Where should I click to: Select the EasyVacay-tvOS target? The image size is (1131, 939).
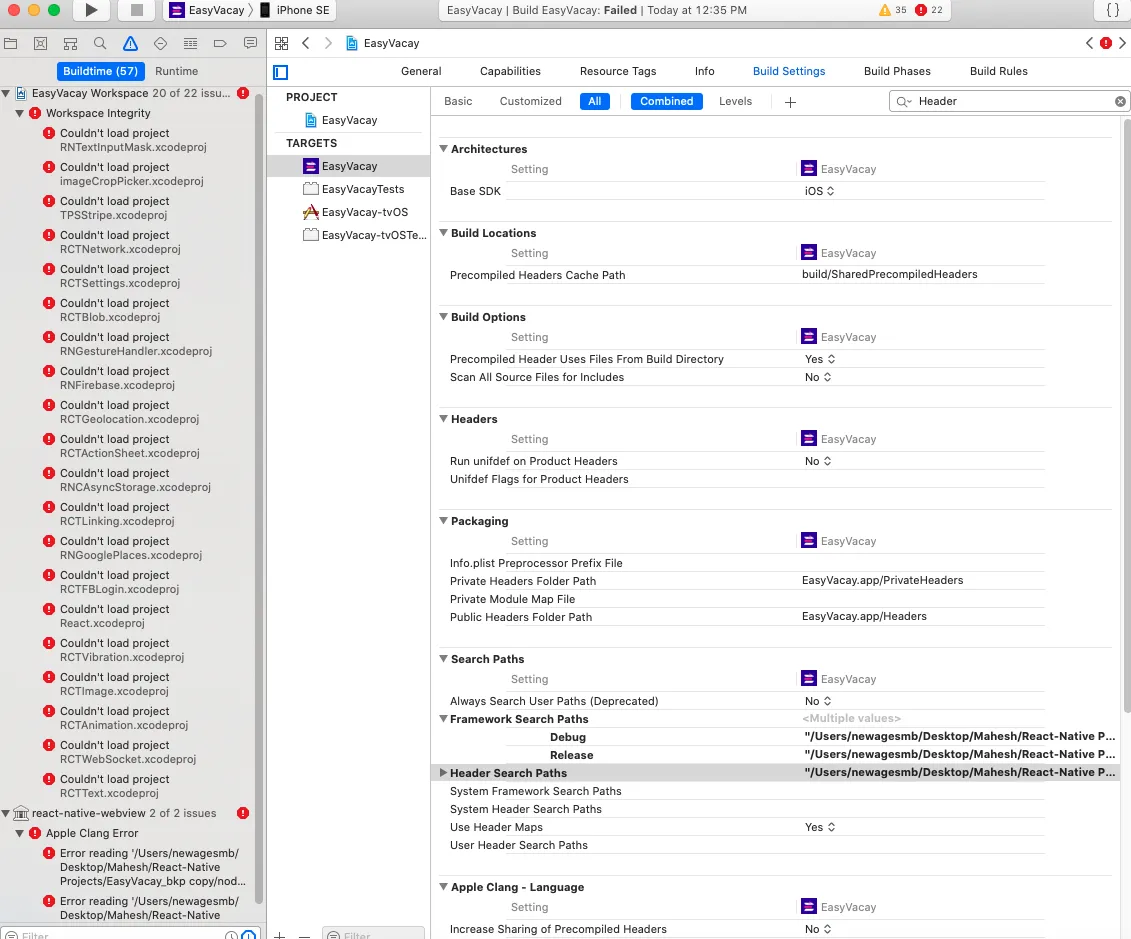click(355, 212)
